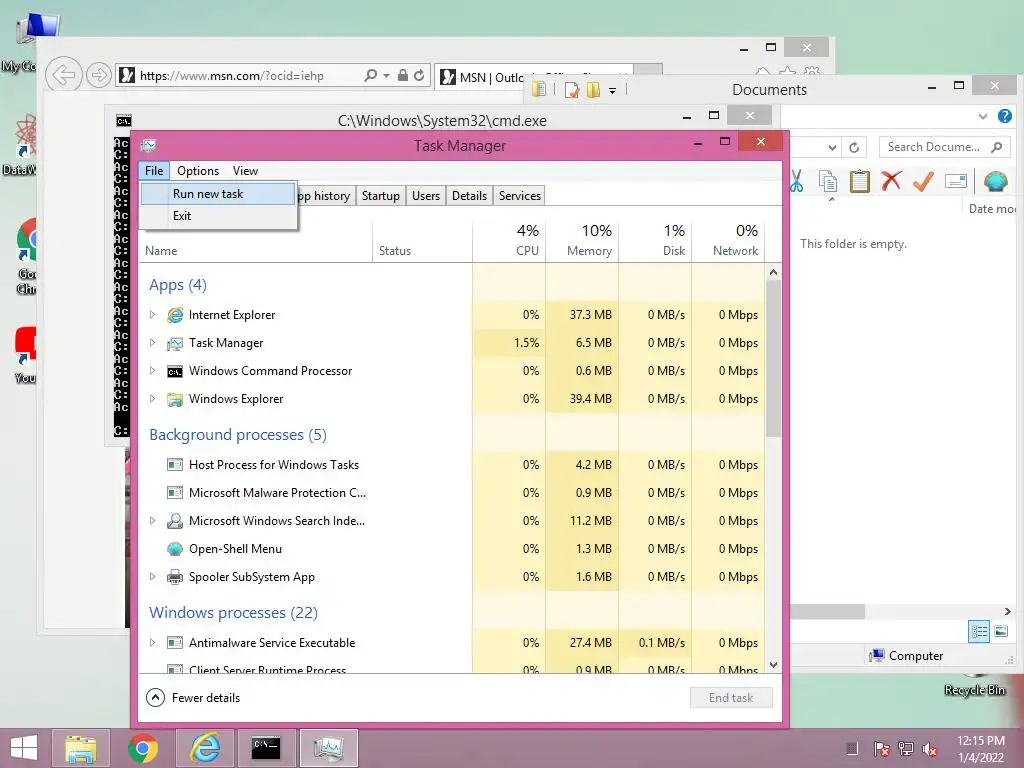Expand Windows Command Processor row
Image resolution: width=1024 pixels, height=768 pixels.
tap(152, 371)
